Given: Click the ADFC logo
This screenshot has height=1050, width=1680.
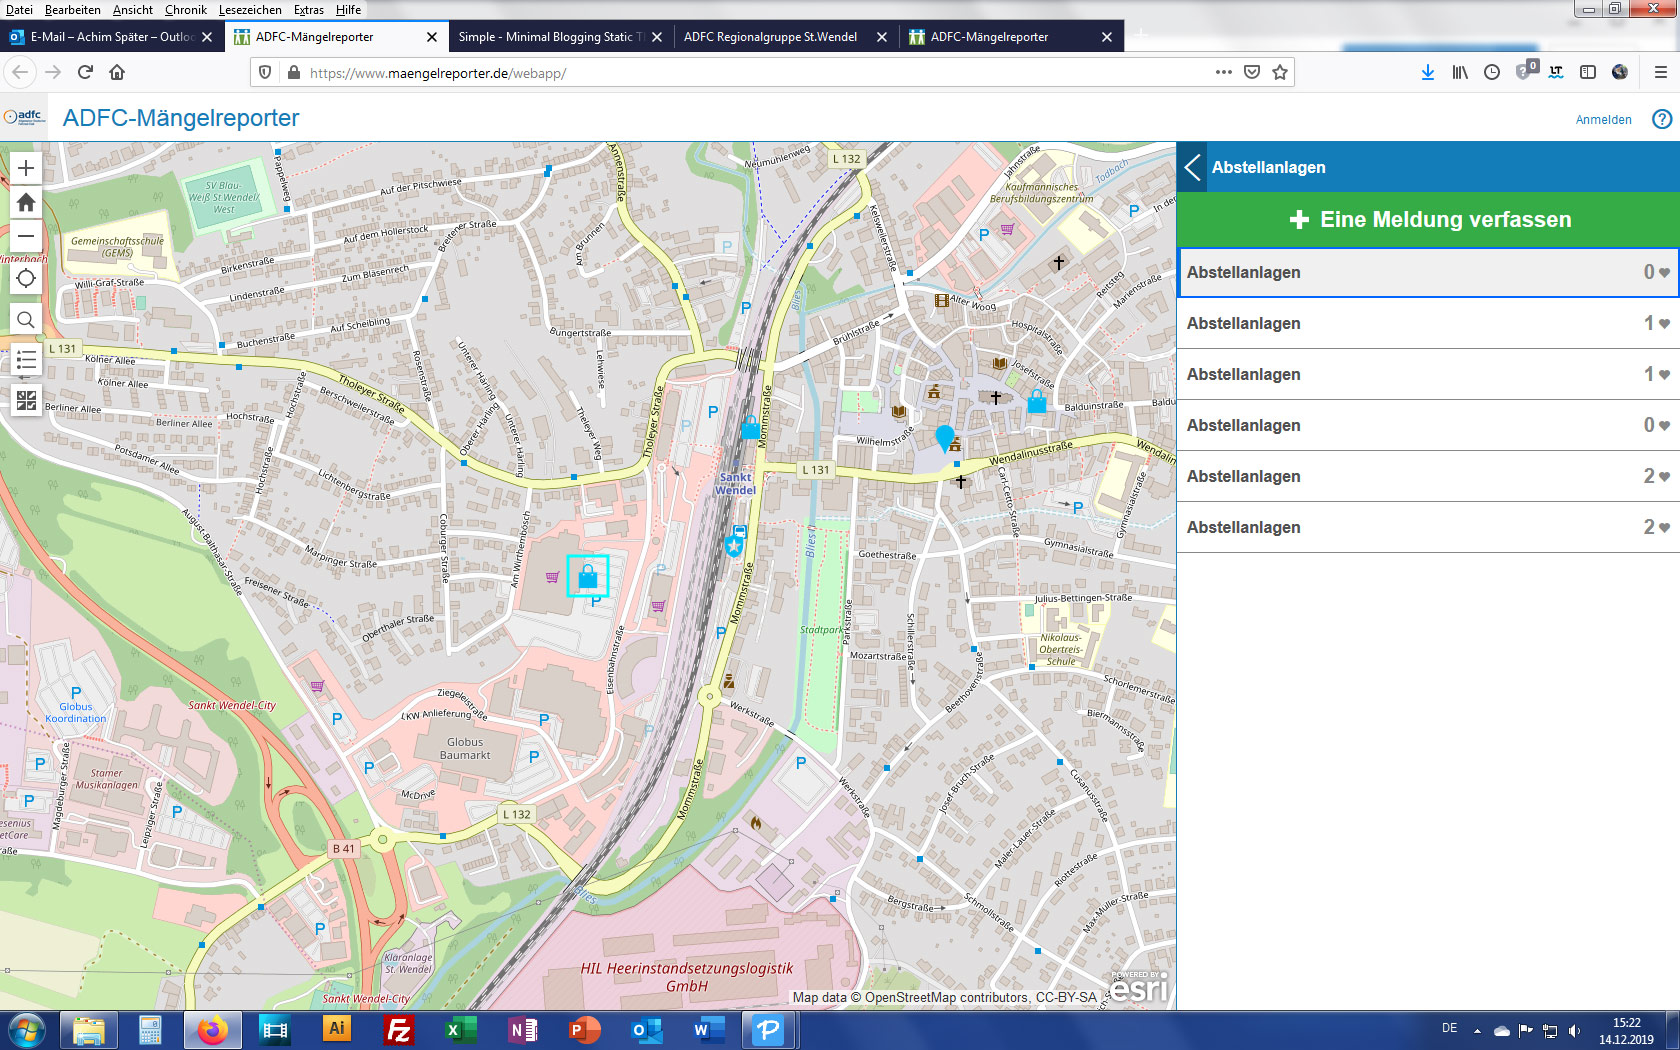Looking at the screenshot, I should click(x=25, y=117).
